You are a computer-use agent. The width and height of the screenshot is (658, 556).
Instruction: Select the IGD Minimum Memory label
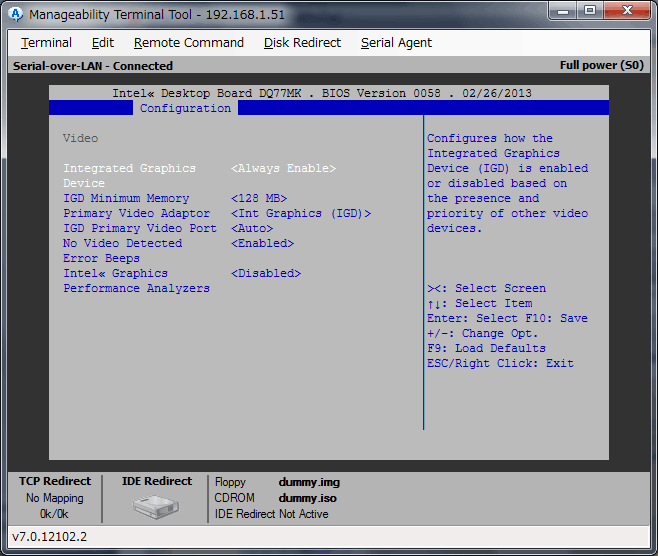(x=126, y=198)
